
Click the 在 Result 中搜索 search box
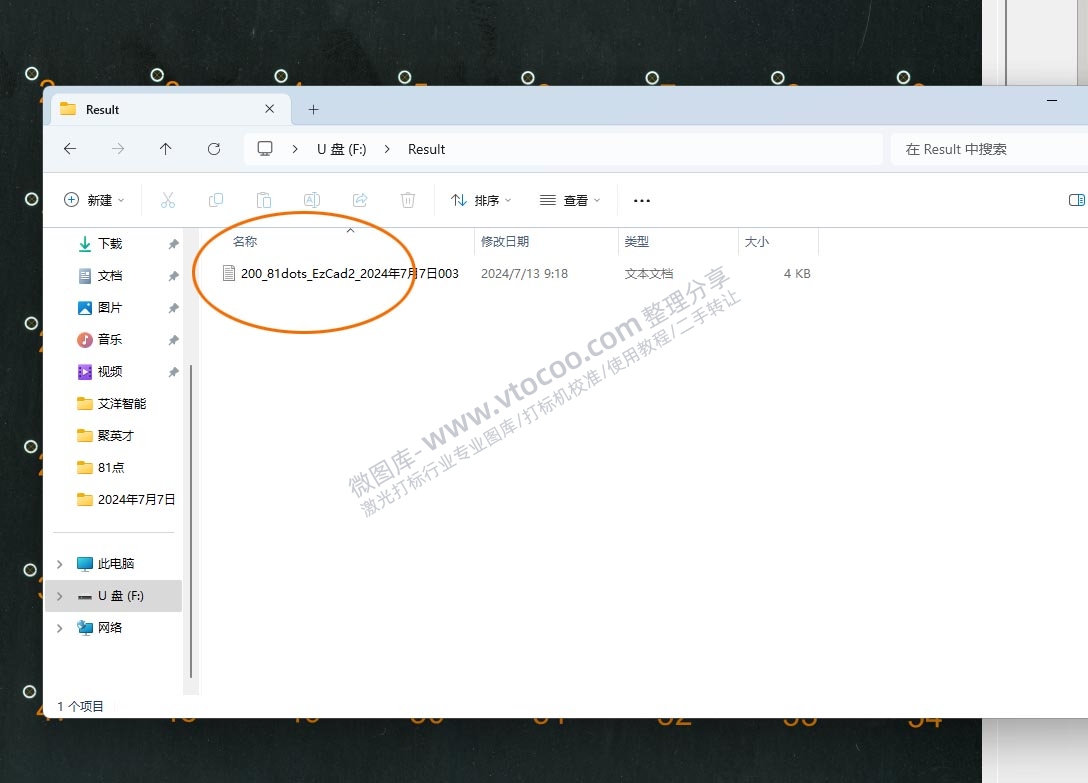pos(985,149)
